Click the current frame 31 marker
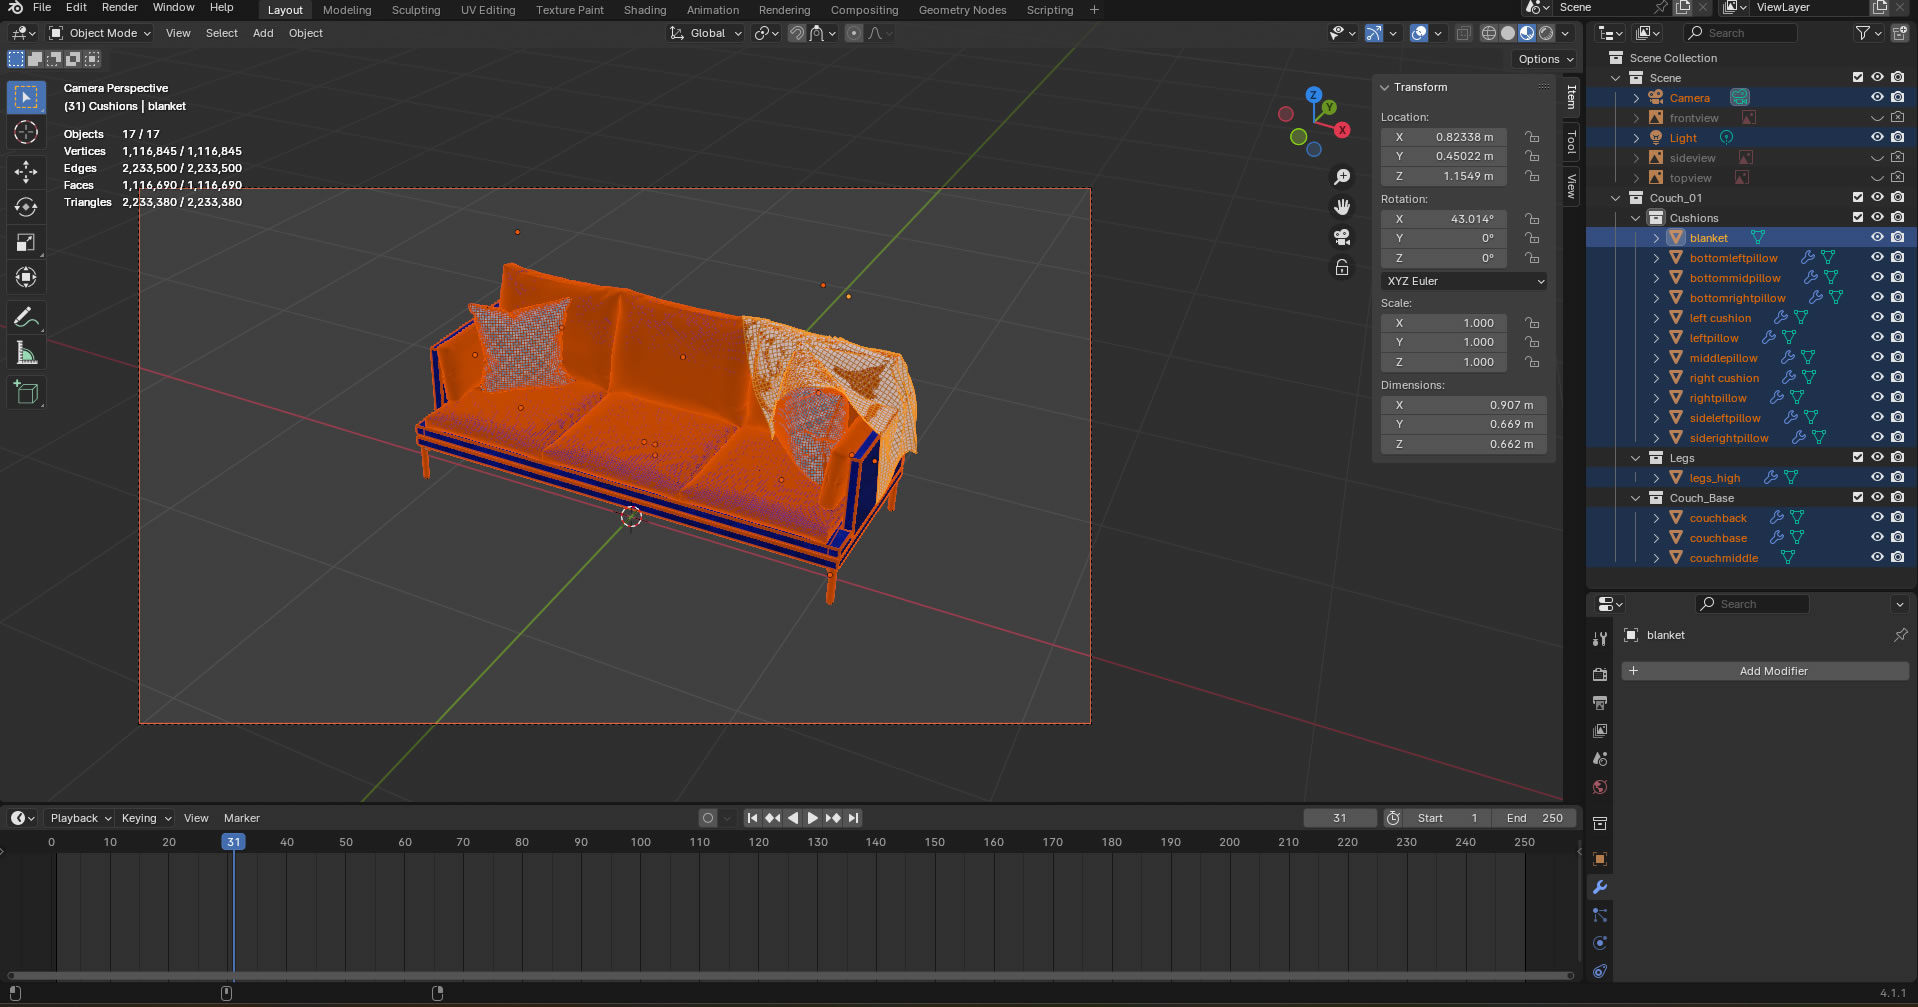1918x1007 pixels. tap(233, 842)
